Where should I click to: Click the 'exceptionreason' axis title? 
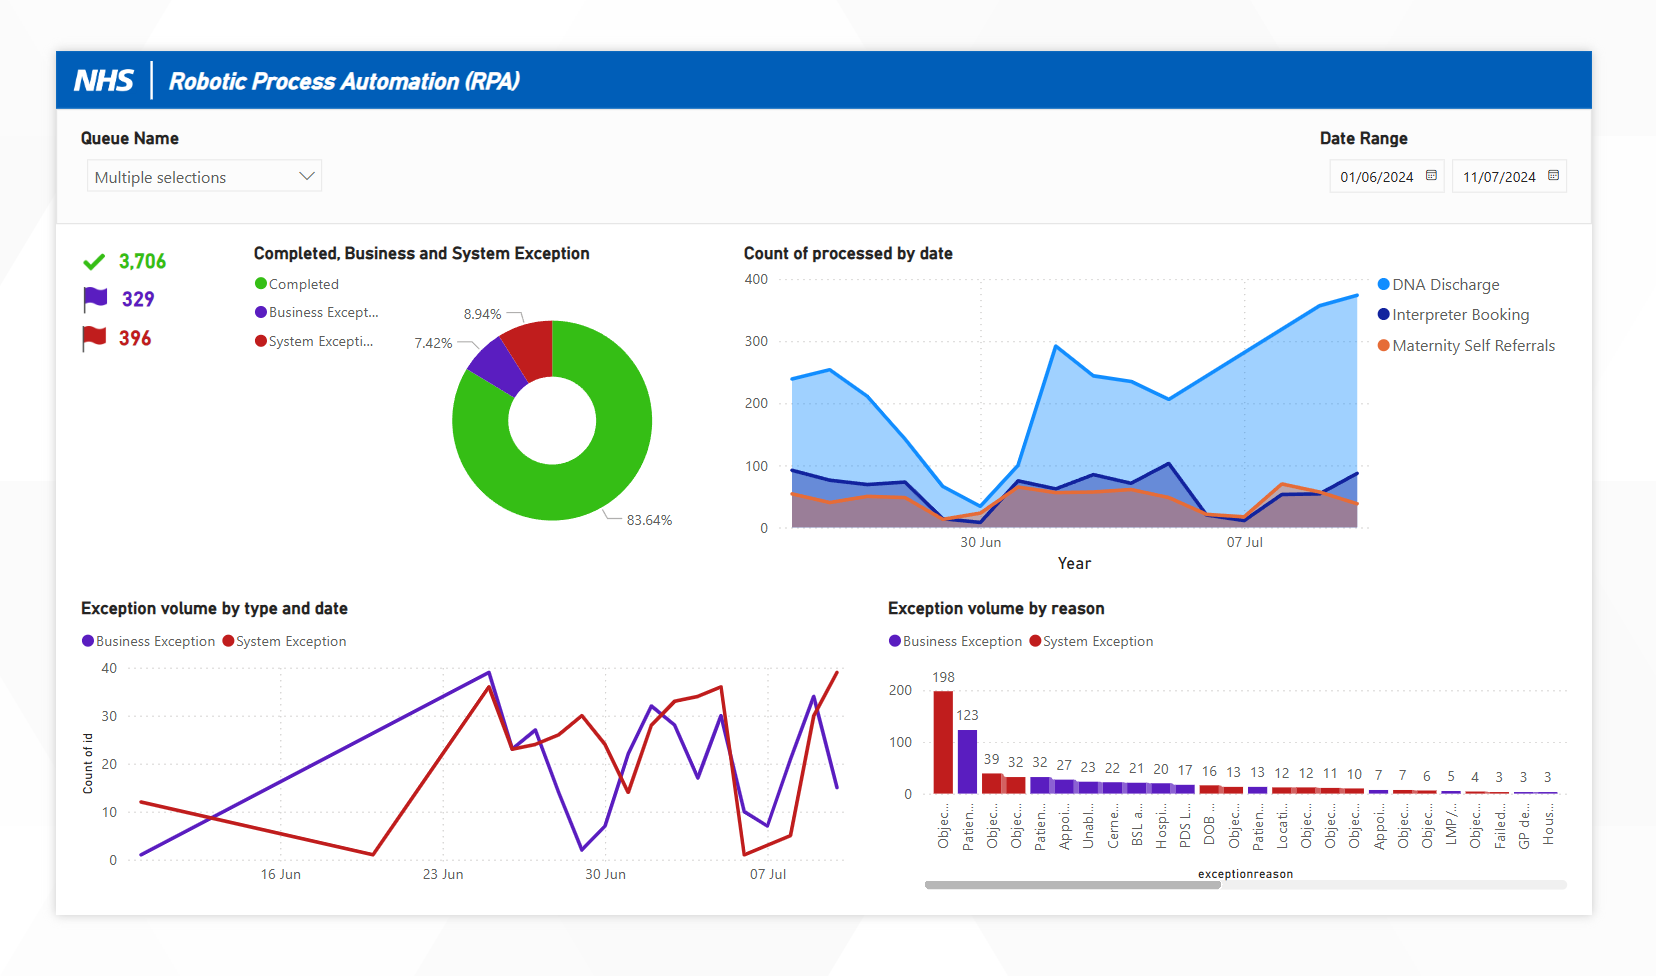tap(1245, 874)
